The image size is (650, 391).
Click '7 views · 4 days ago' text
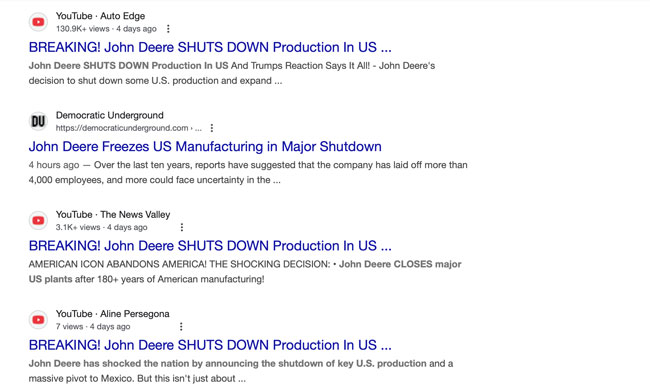93,327
